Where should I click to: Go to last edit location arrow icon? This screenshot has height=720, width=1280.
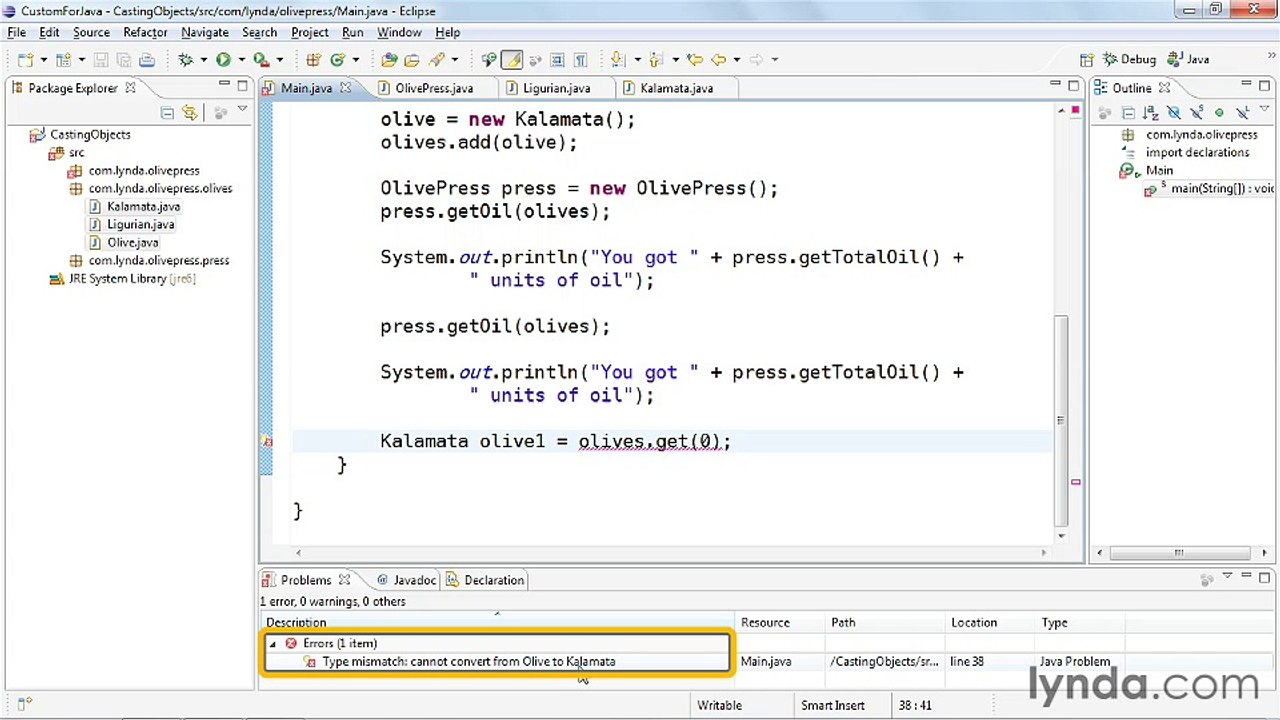click(x=695, y=60)
